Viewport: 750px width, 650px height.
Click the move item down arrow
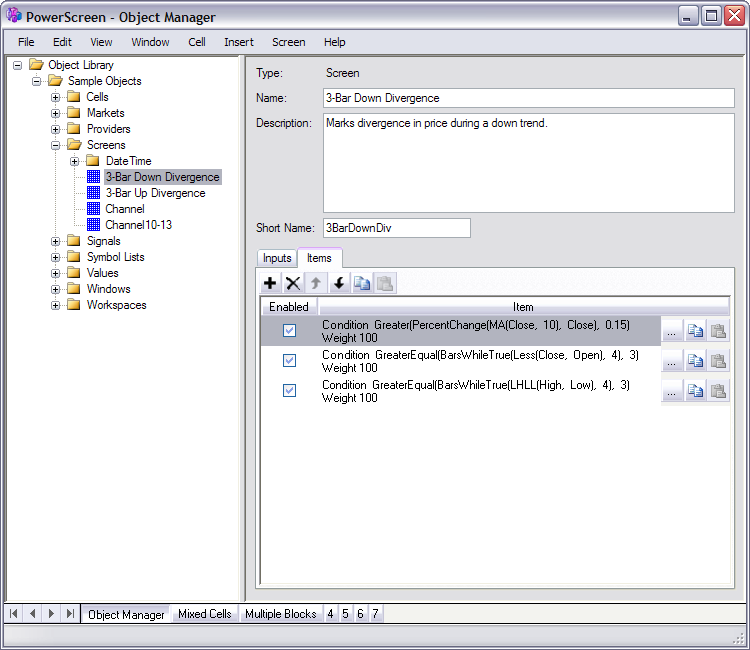339,284
